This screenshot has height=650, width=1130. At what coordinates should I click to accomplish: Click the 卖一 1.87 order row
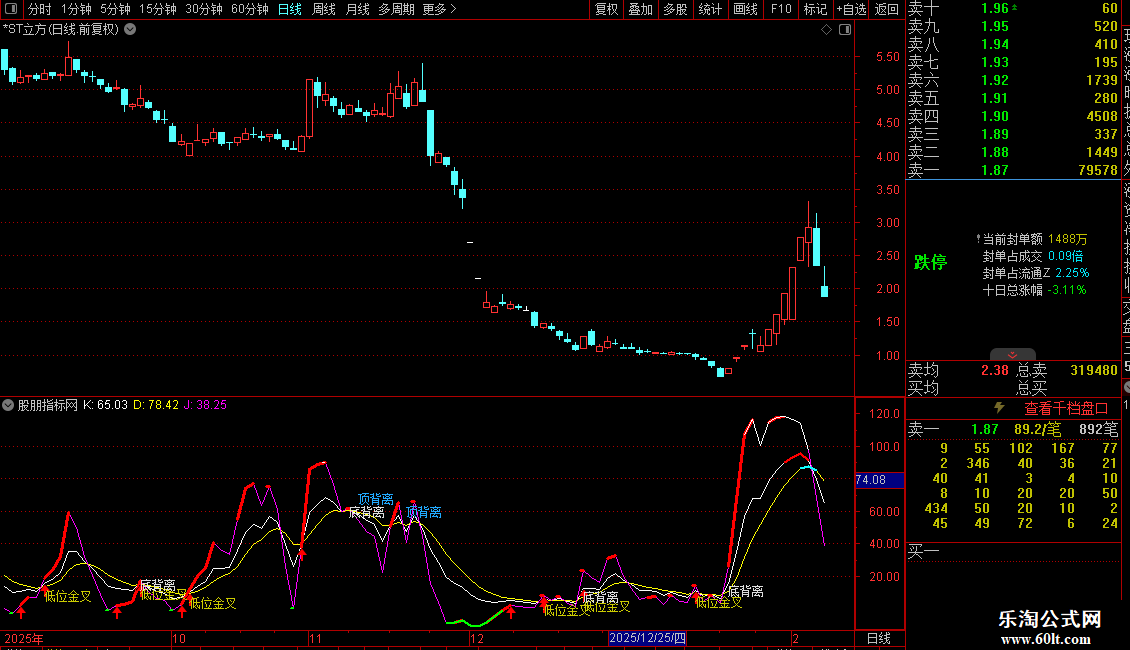pyautogui.click(x=1013, y=170)
